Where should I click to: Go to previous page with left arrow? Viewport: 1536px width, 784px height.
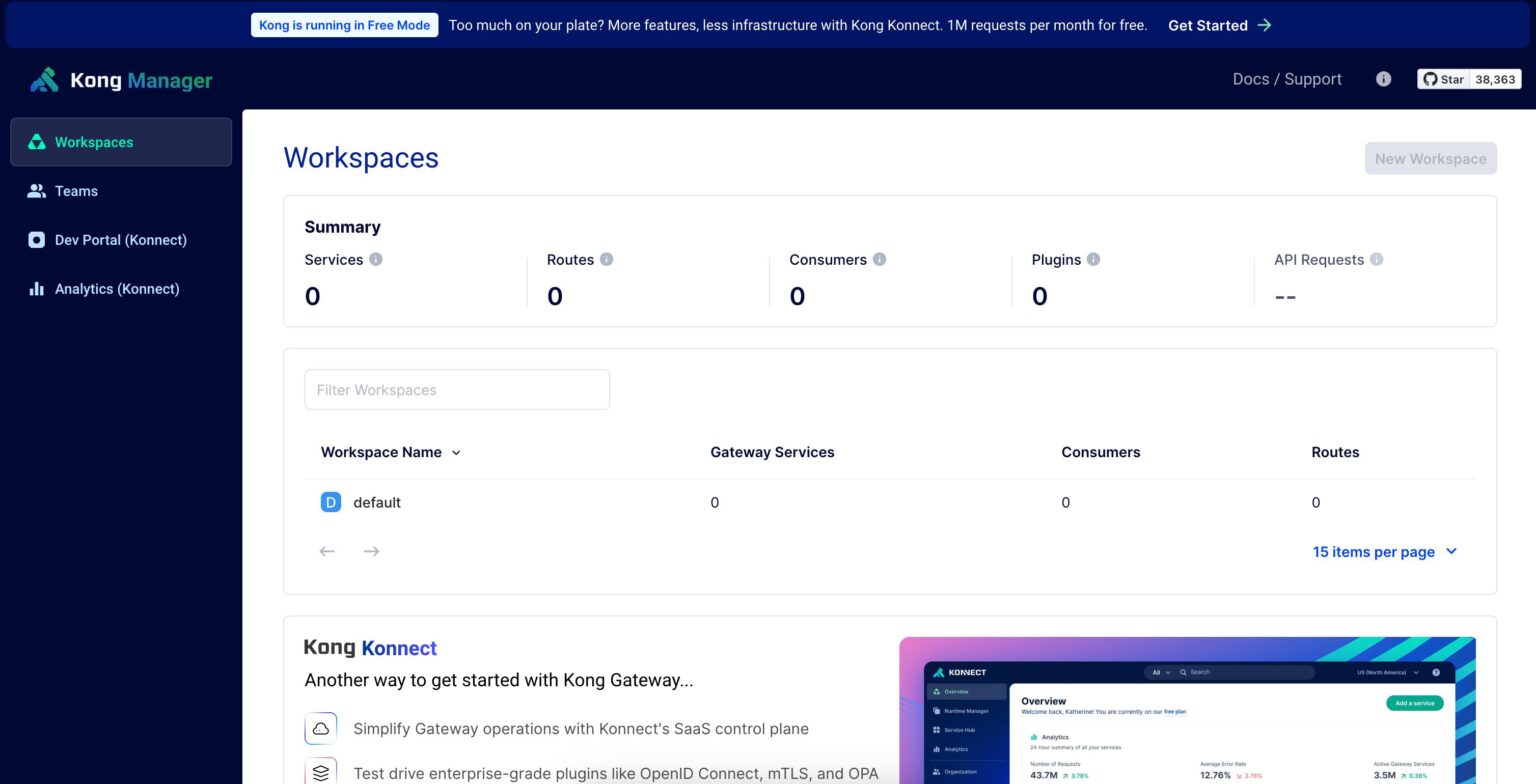[x=327, y=551]
